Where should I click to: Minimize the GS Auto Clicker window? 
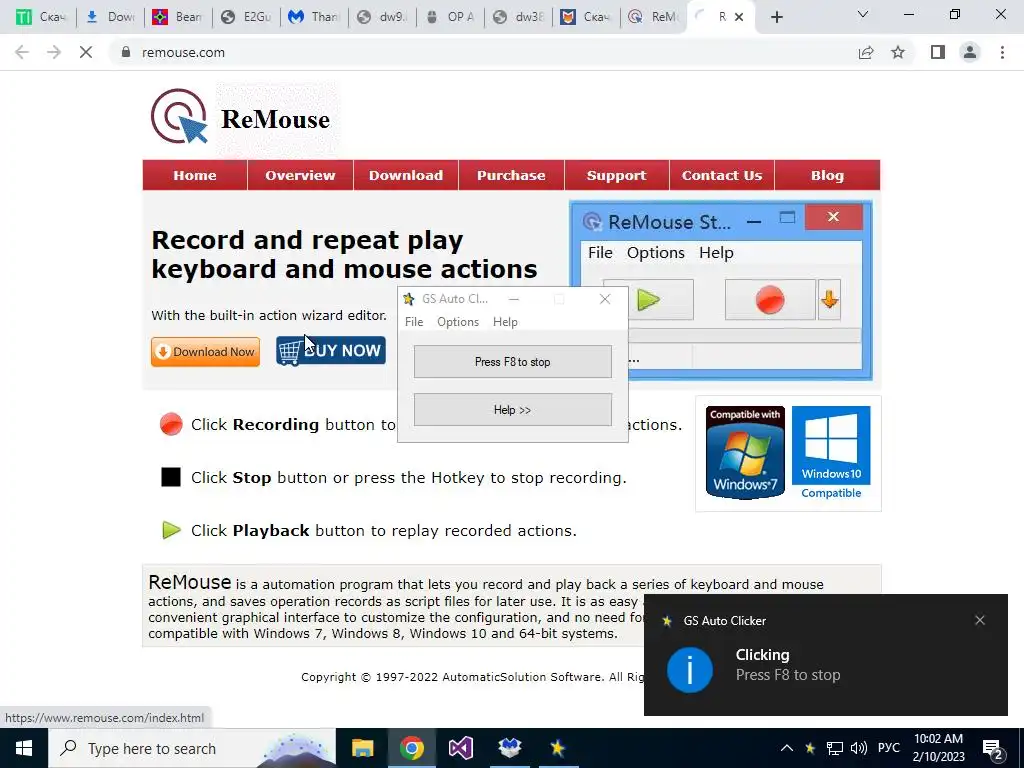(x=514, y=299)
